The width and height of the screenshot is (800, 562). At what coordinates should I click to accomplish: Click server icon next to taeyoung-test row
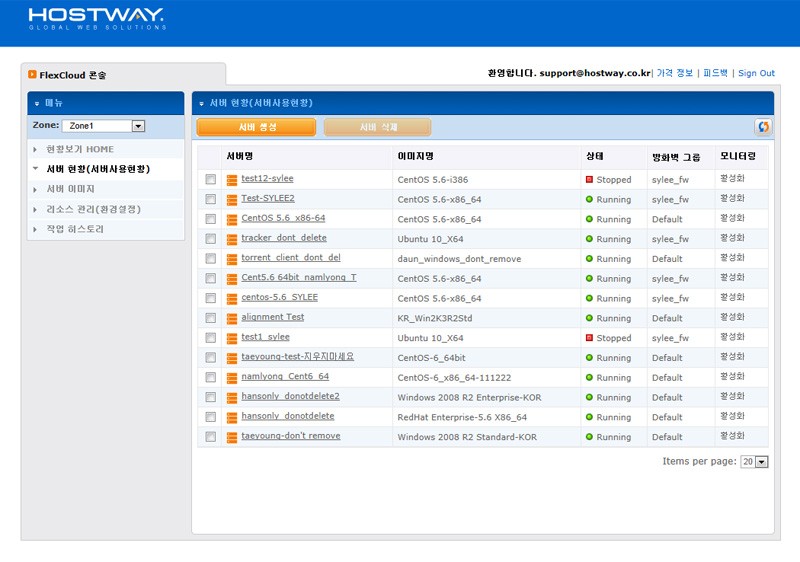point(232,358)
